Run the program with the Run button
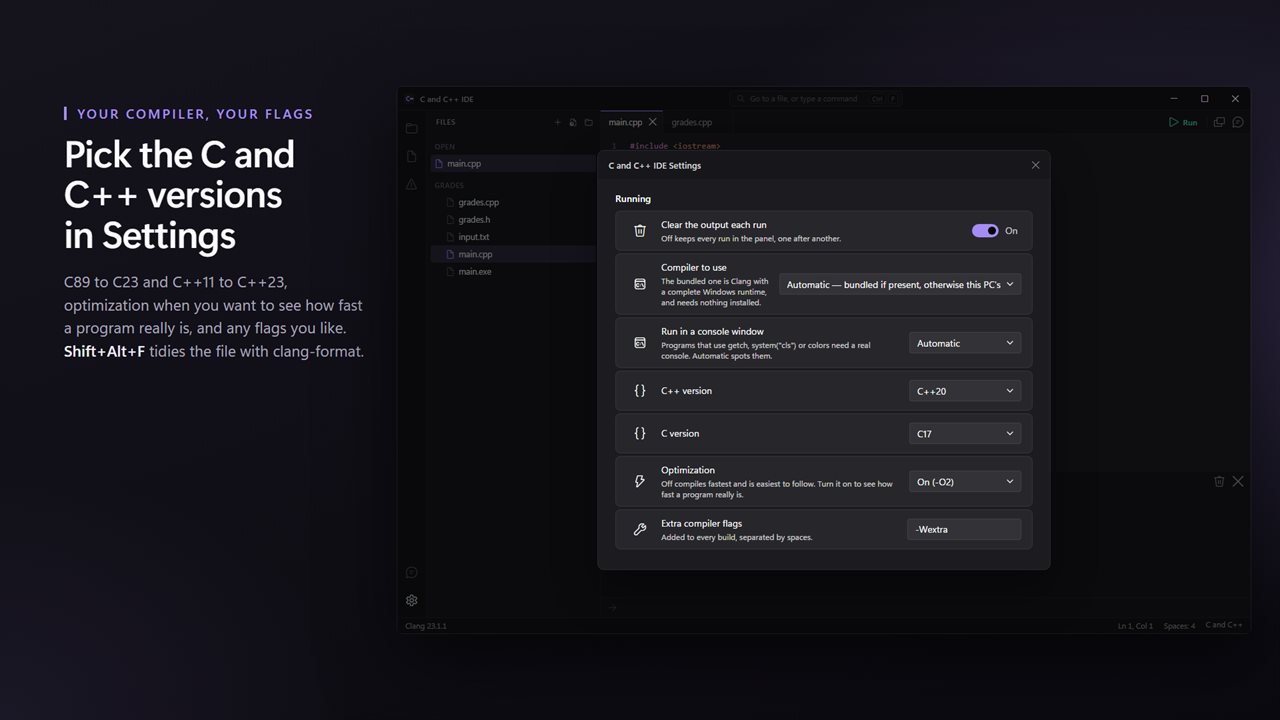 click(x=1183, y=122)
